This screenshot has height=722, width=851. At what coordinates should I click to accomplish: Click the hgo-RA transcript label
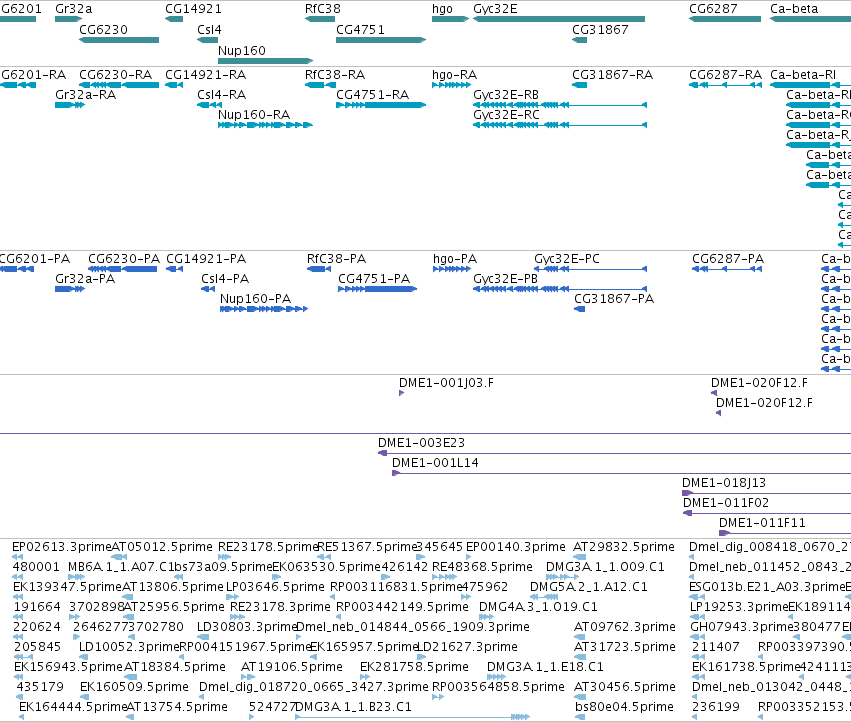click(x=454, y=75)
